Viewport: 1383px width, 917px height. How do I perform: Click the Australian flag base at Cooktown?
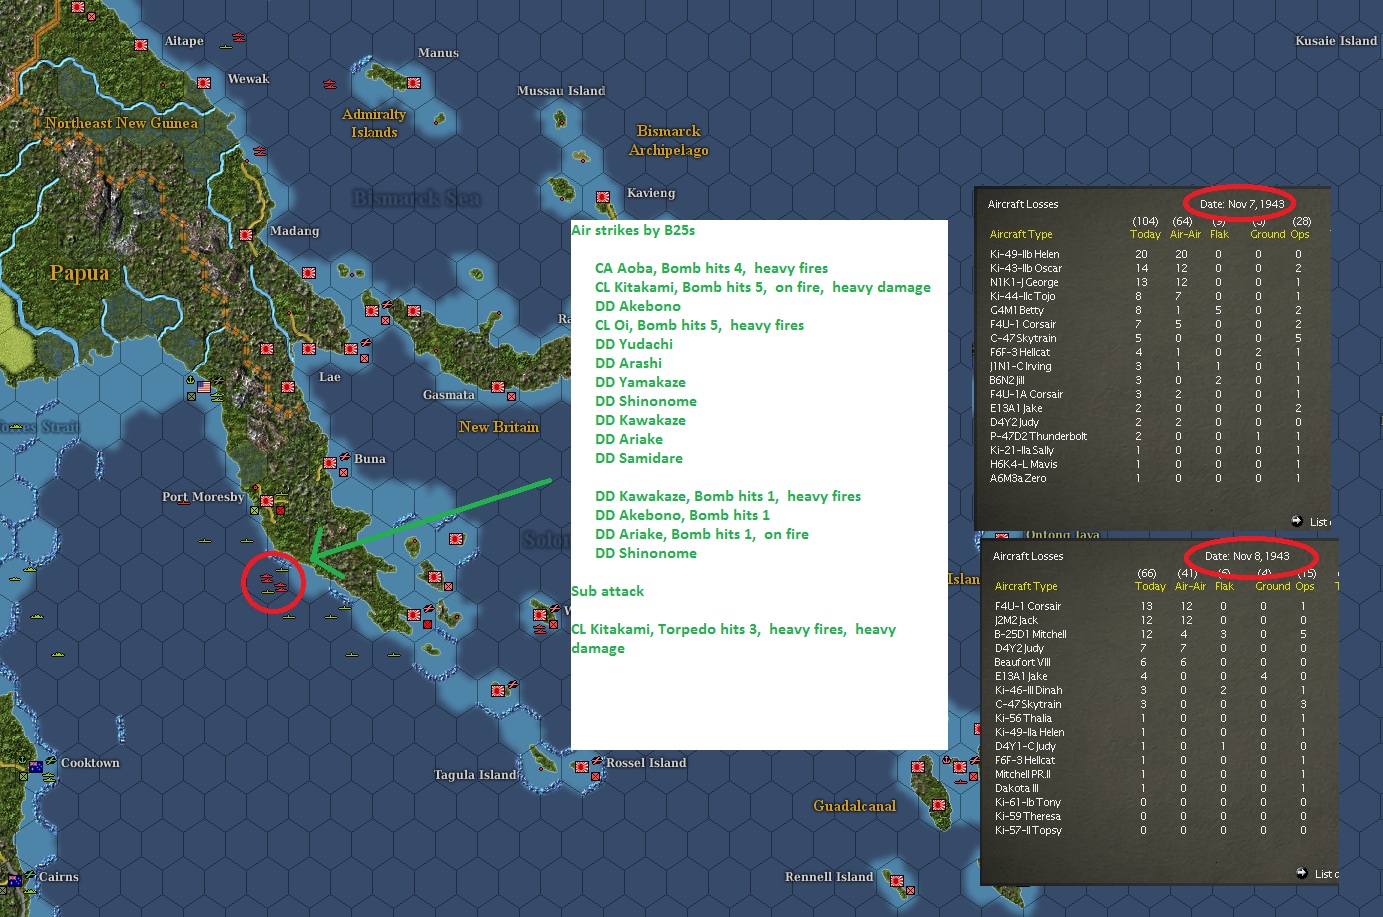pos(36,767)
